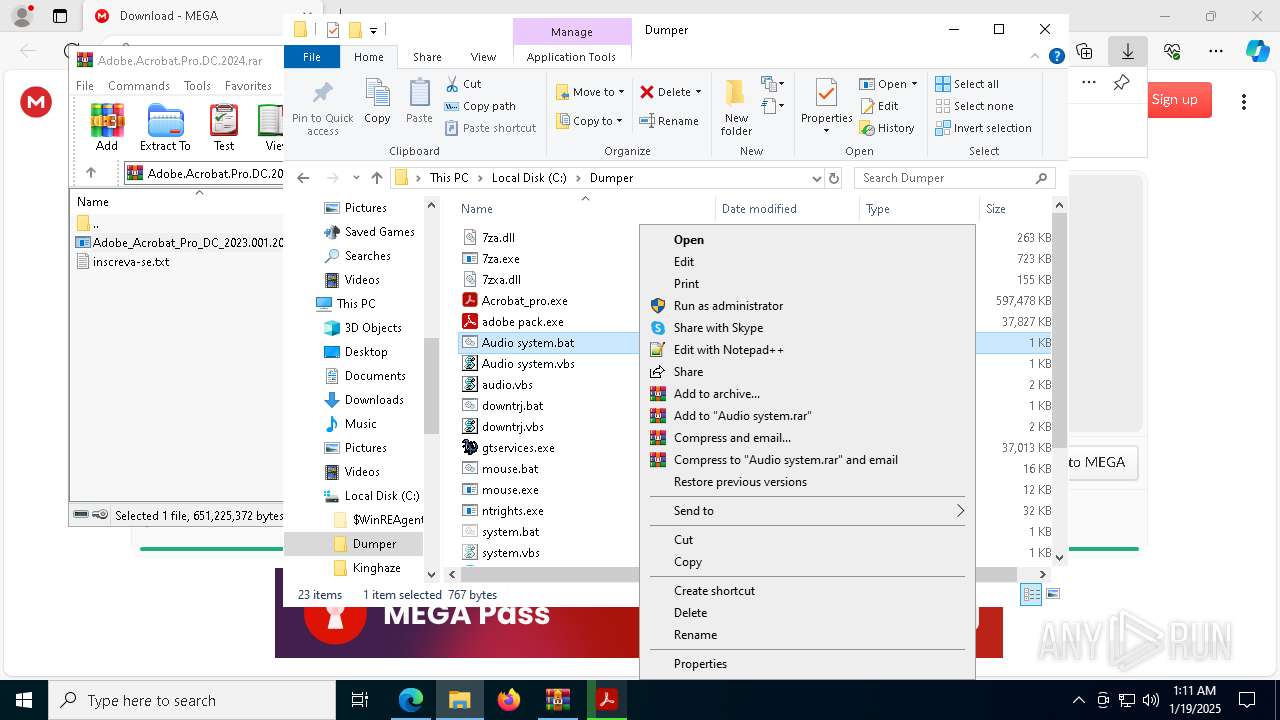Open Firefox from the taskbar
Image resolution: width=1280 pixels, height=720 pixels.
(509, 700)
